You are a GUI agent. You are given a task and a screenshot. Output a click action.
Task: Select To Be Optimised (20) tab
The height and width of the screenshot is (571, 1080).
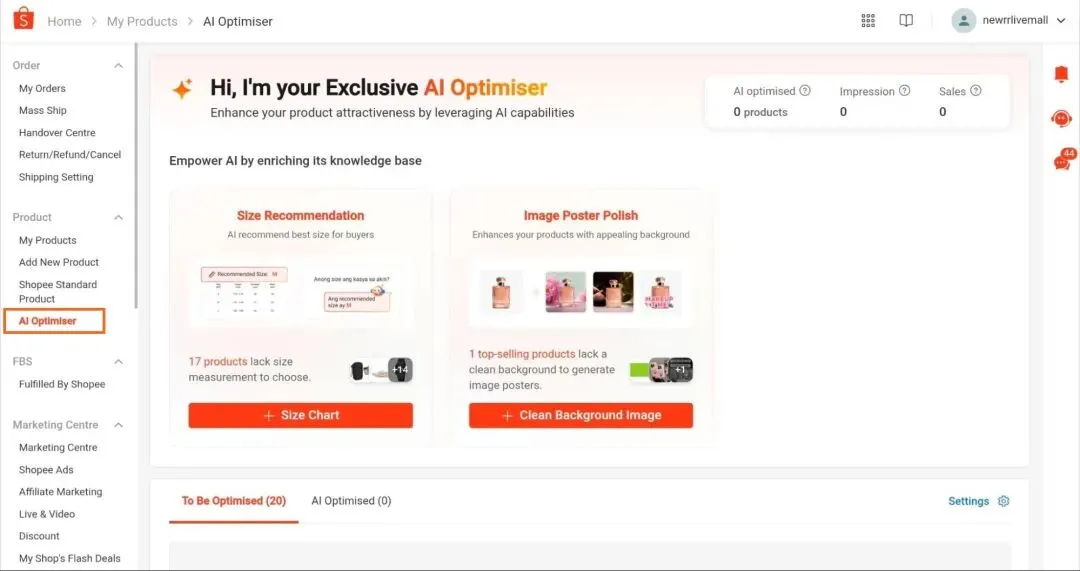point(233,501)
